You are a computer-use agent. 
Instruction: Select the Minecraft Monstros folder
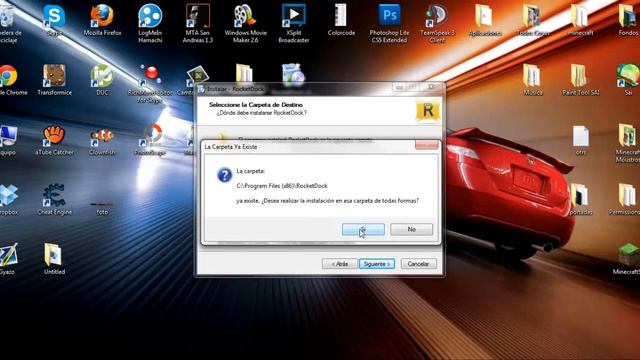(x=628, y=144)
